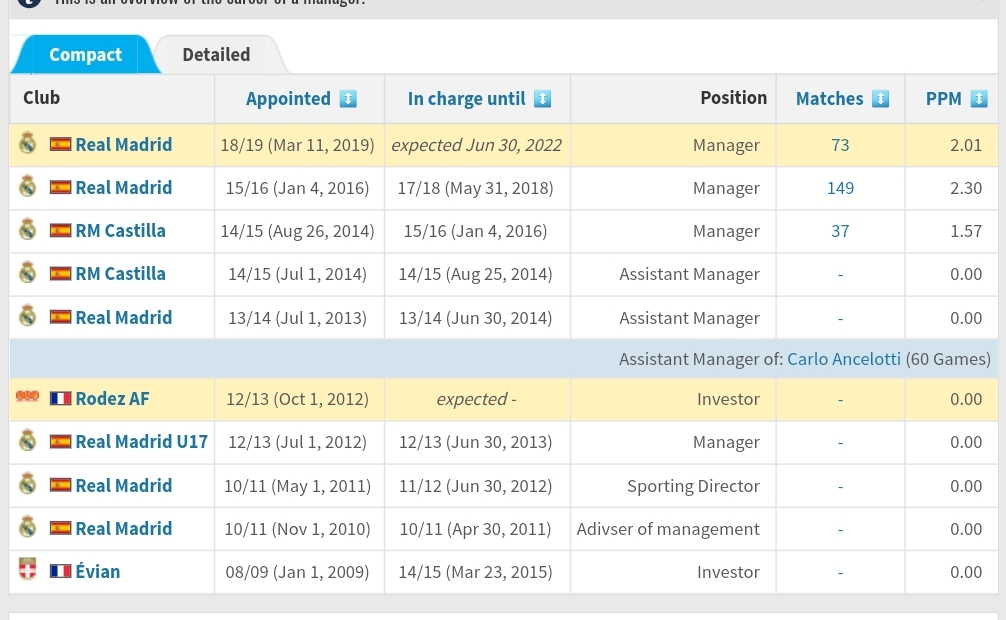Sort by the Appointed column header
This screenshot has width=1006, height=620.
coord(288,99)
